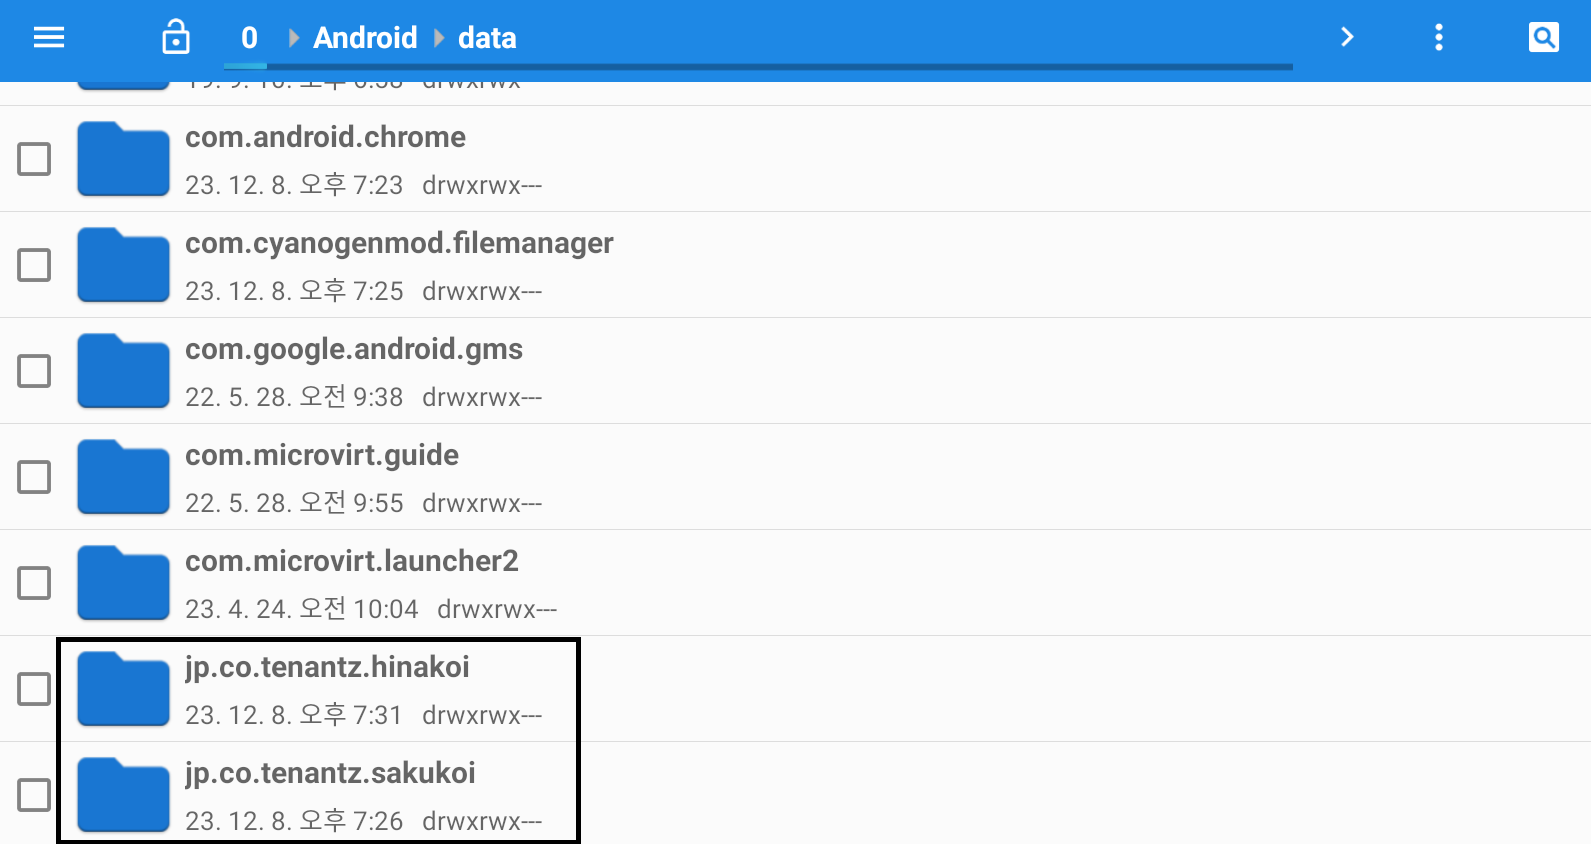Select the com.android.chrome name text

coord(325,137)
